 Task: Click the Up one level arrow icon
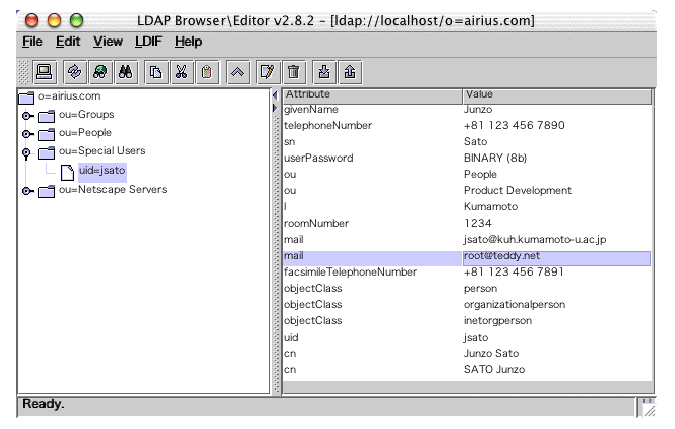238,72
